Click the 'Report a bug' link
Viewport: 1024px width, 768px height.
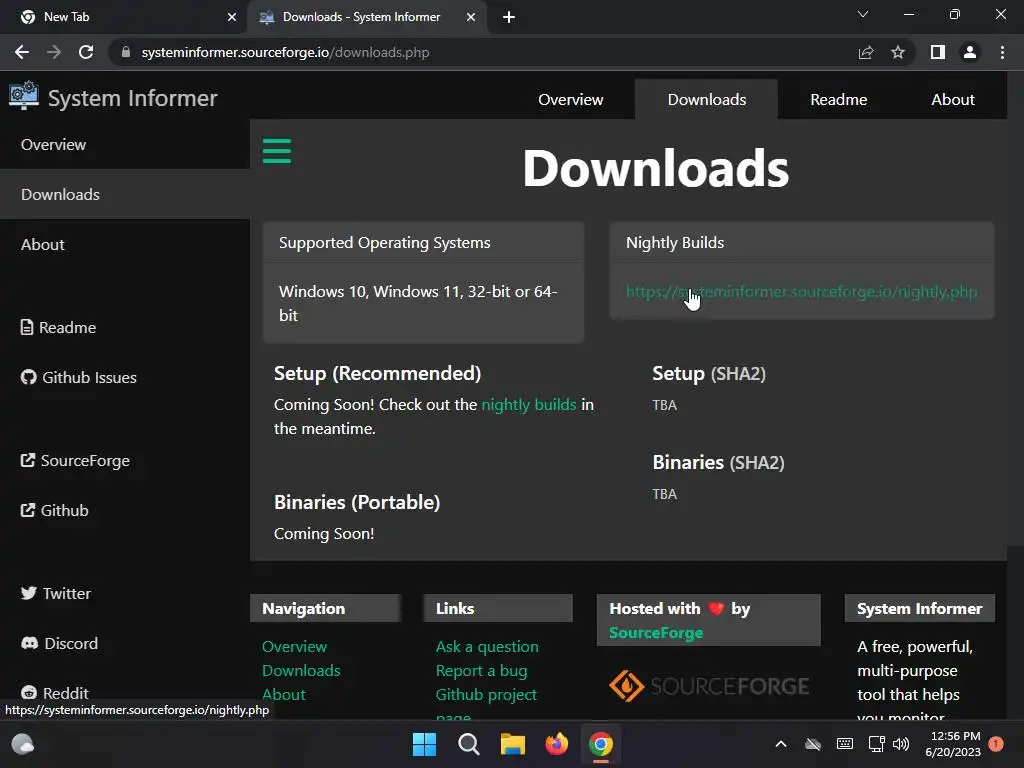coord(481,671)
